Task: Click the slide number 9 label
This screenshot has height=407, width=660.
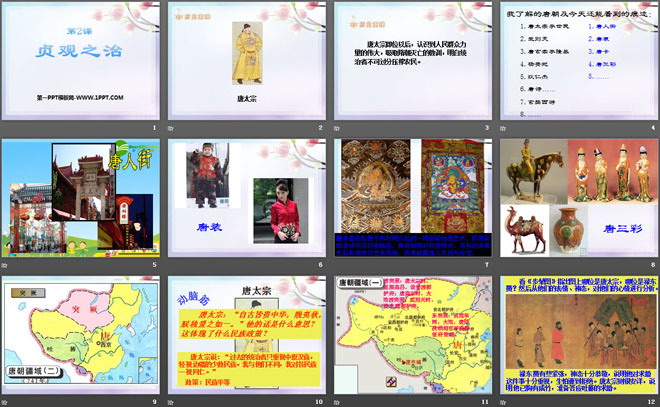Action: coord(154,402)
